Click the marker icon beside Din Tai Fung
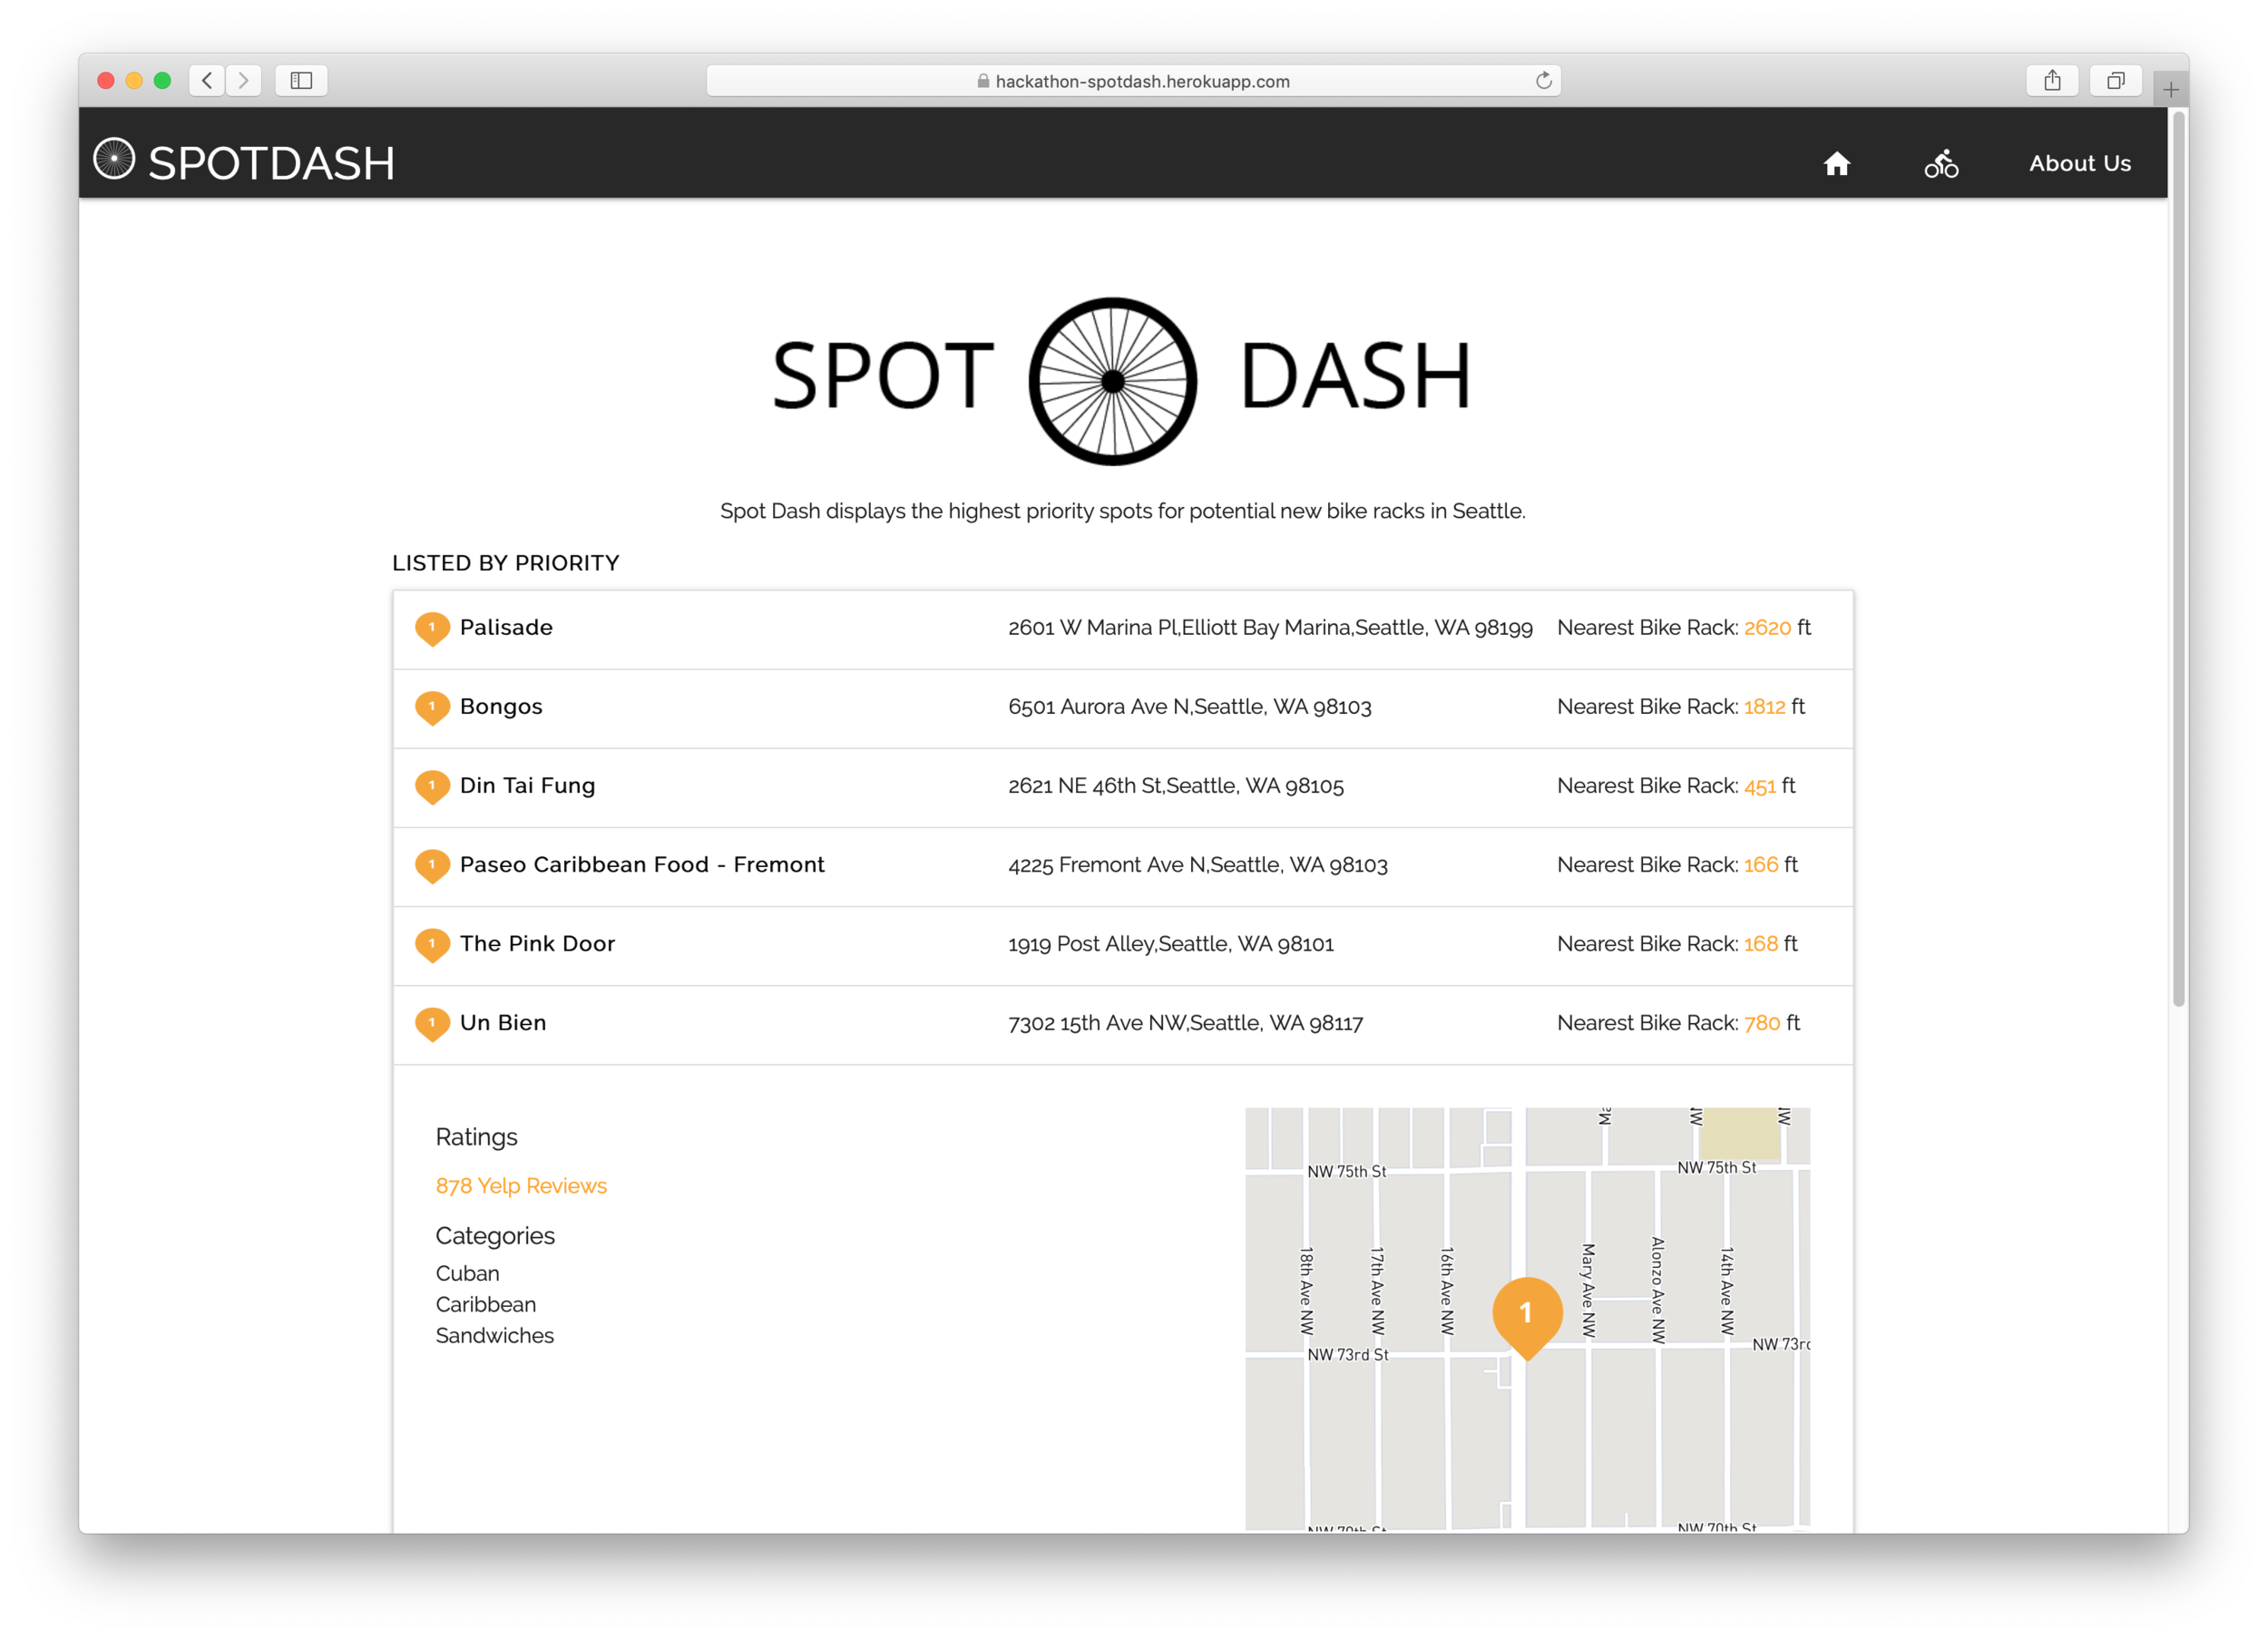 432,787
